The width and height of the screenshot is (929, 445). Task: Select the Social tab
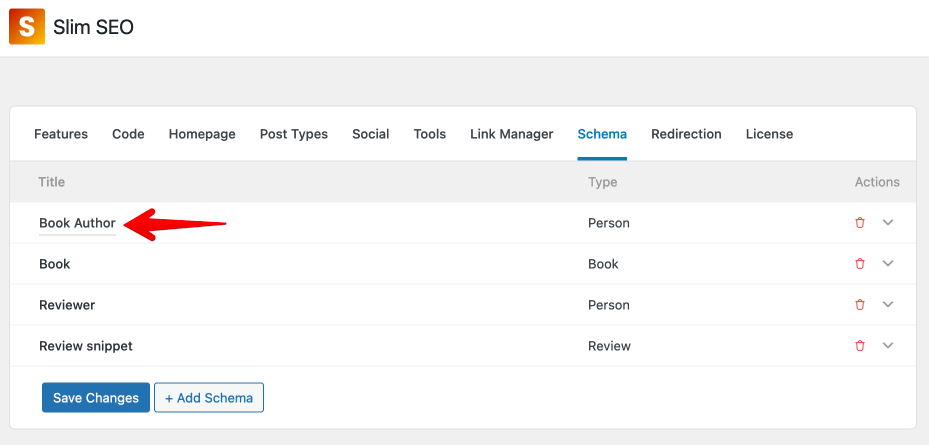370,134
